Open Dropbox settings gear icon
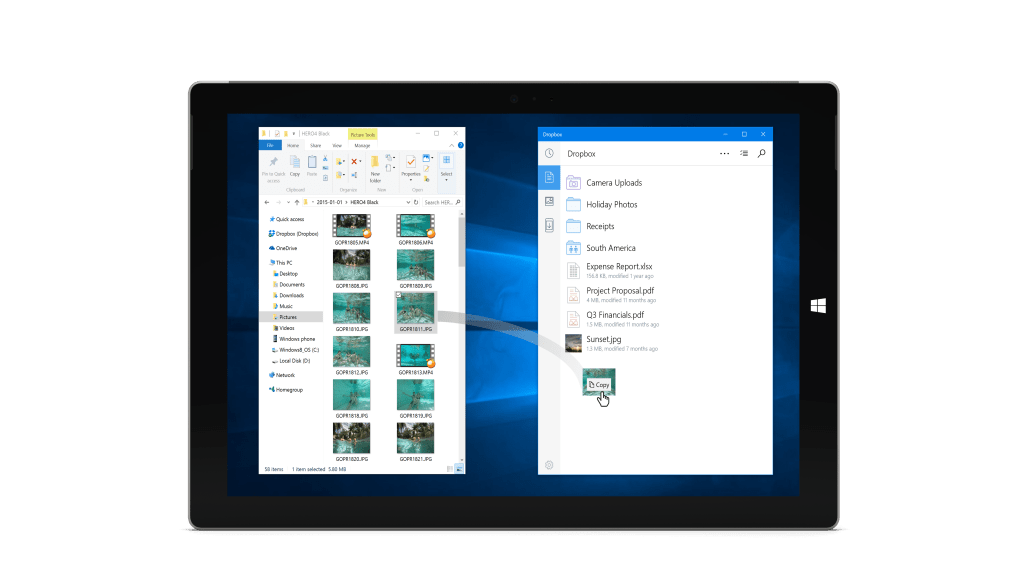 click(x=549, y=465)
